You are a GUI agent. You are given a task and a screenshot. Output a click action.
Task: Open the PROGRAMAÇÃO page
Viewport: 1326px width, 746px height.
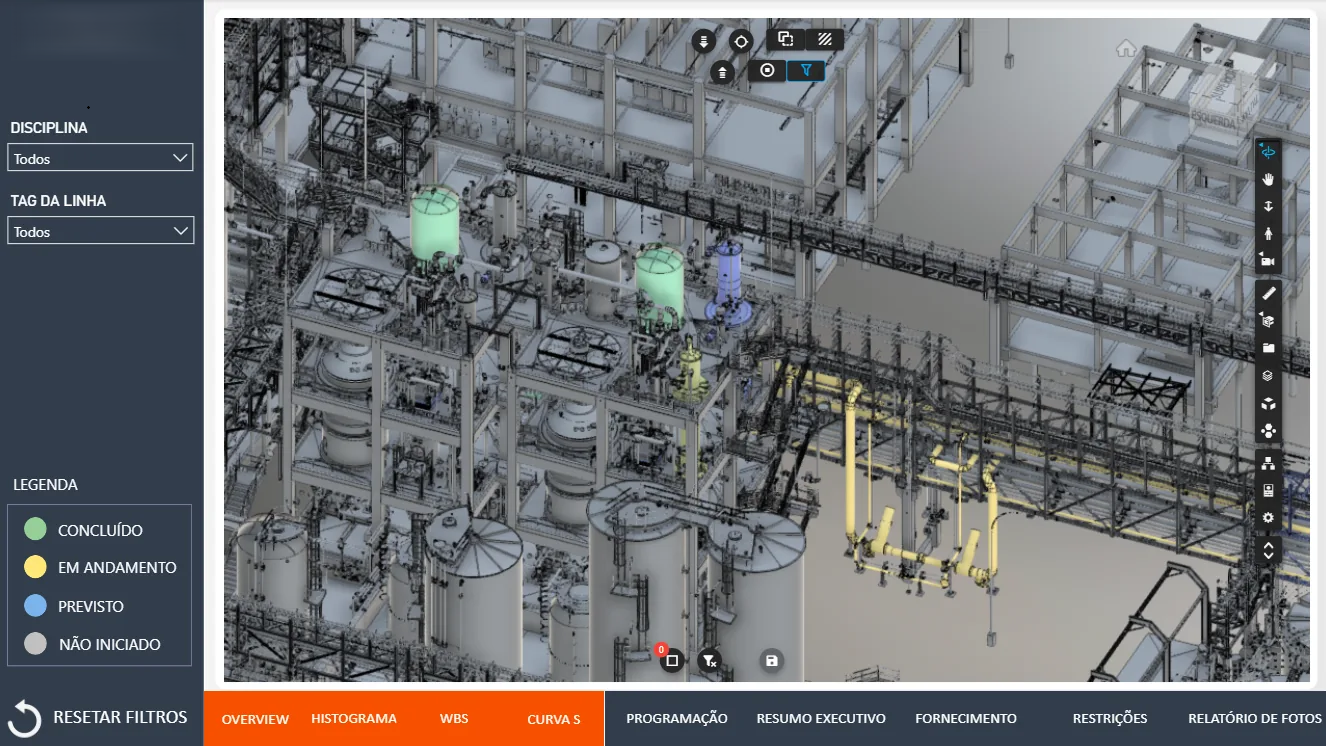pos(677,718)
